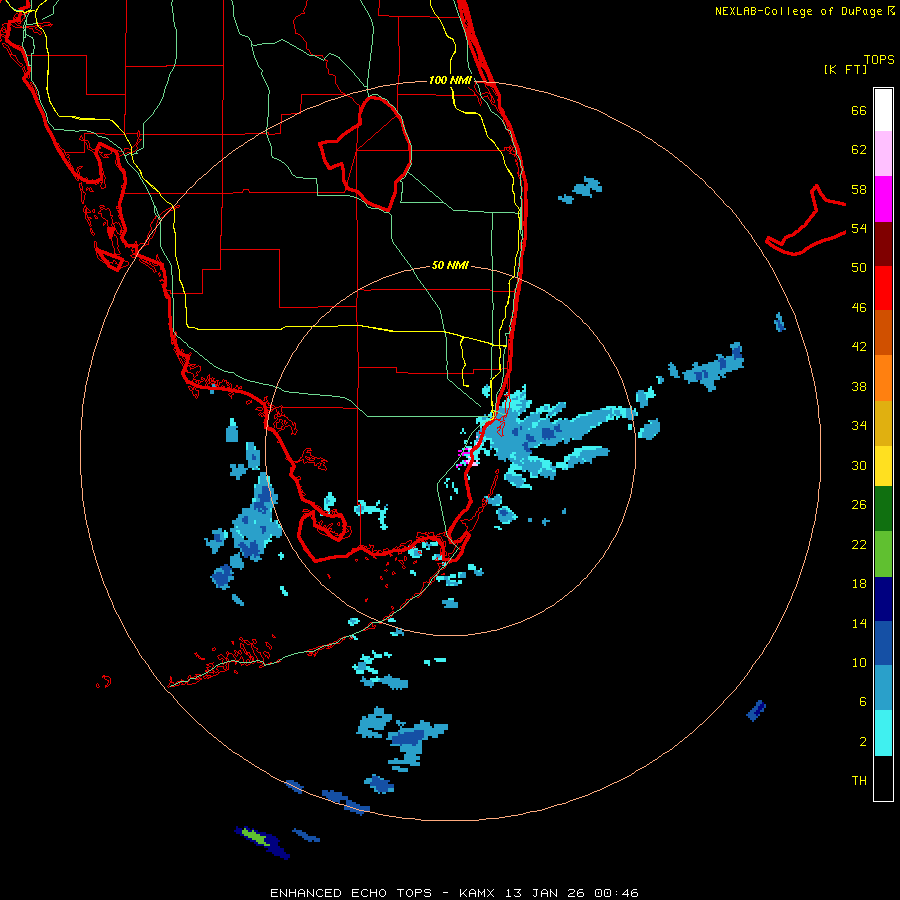
Task: Click the TH legend label
Action: coord(859,781)
